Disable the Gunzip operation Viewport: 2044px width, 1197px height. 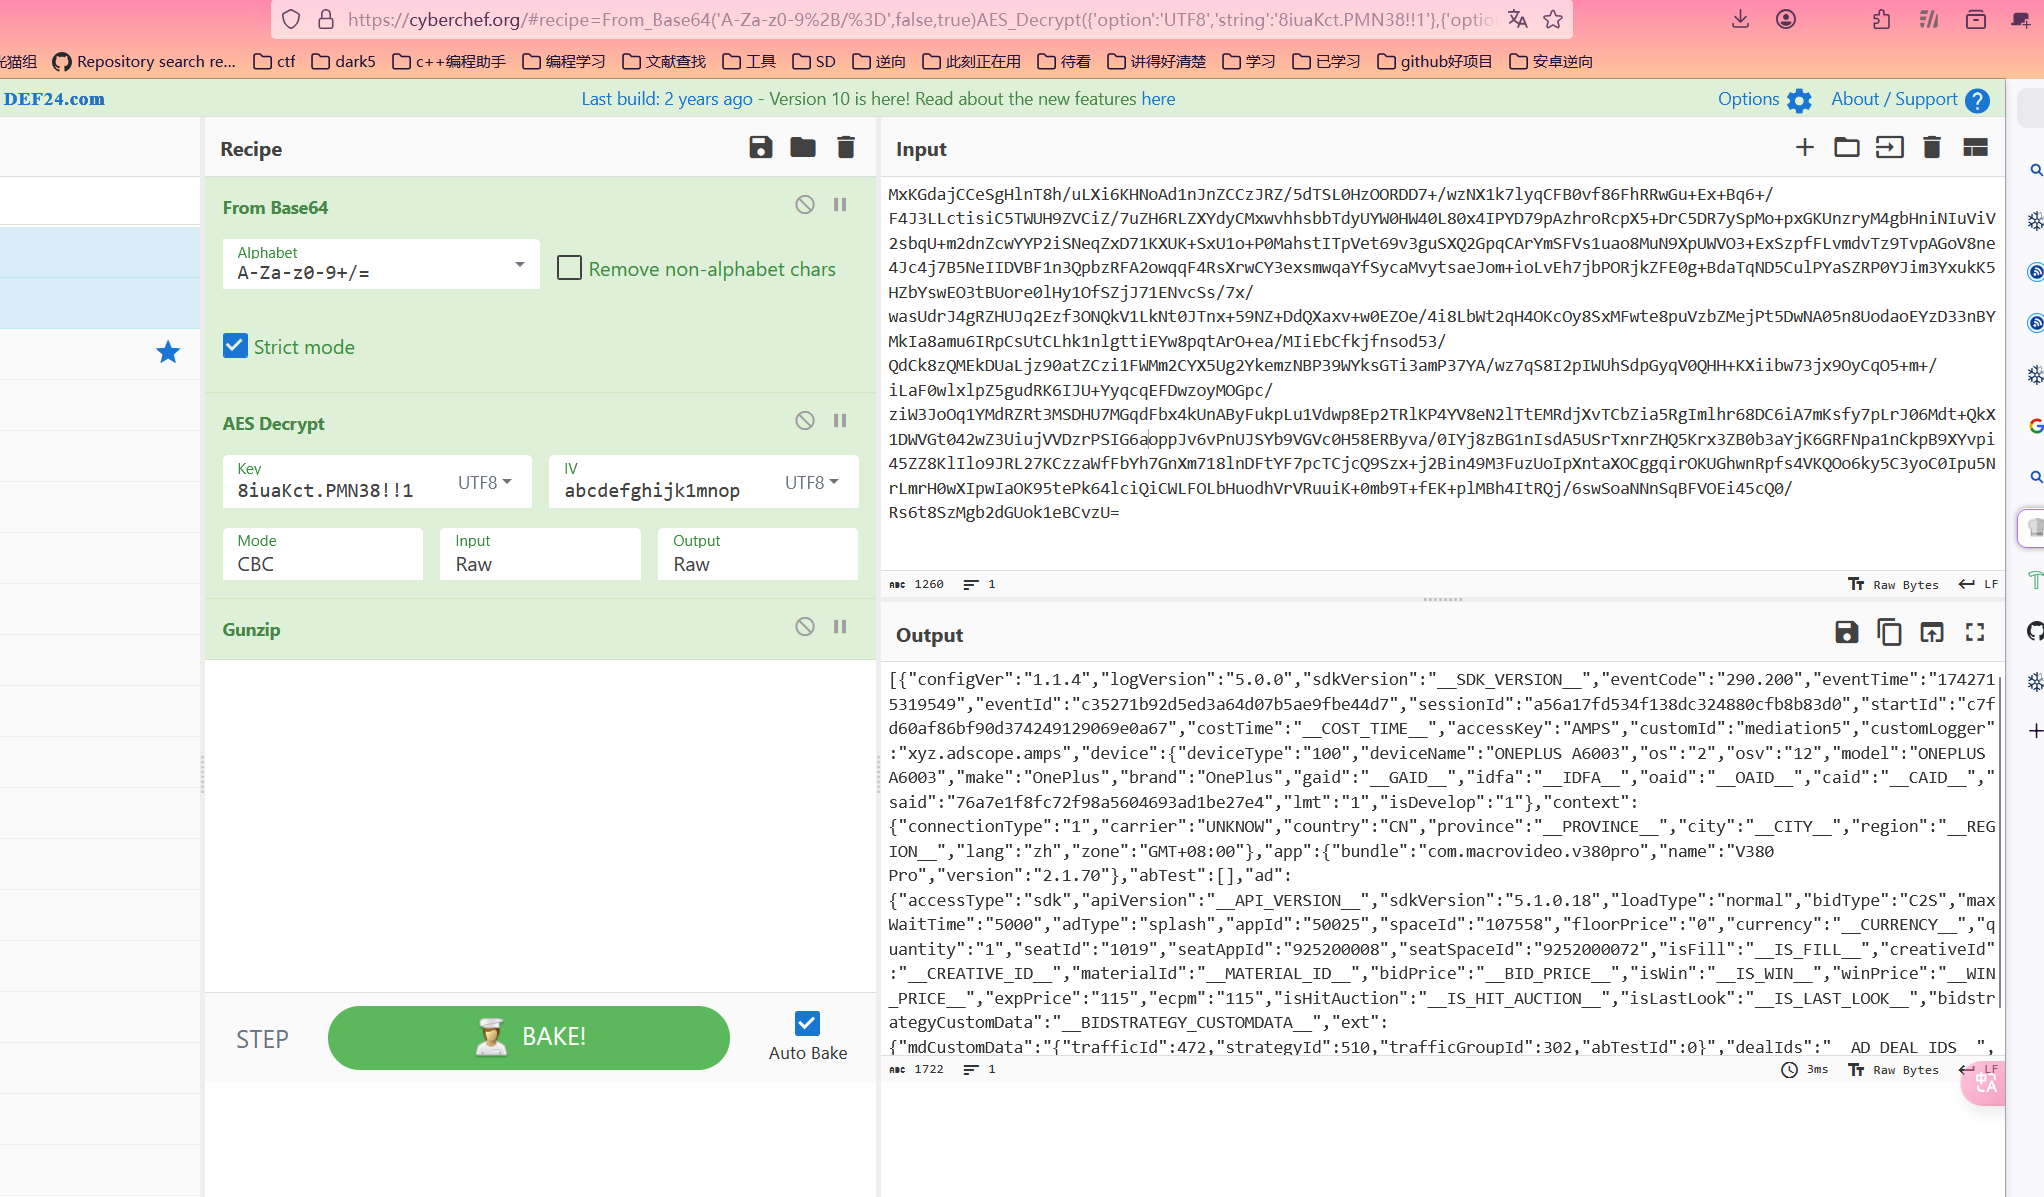pyautogui.click(x=804, y=627)
